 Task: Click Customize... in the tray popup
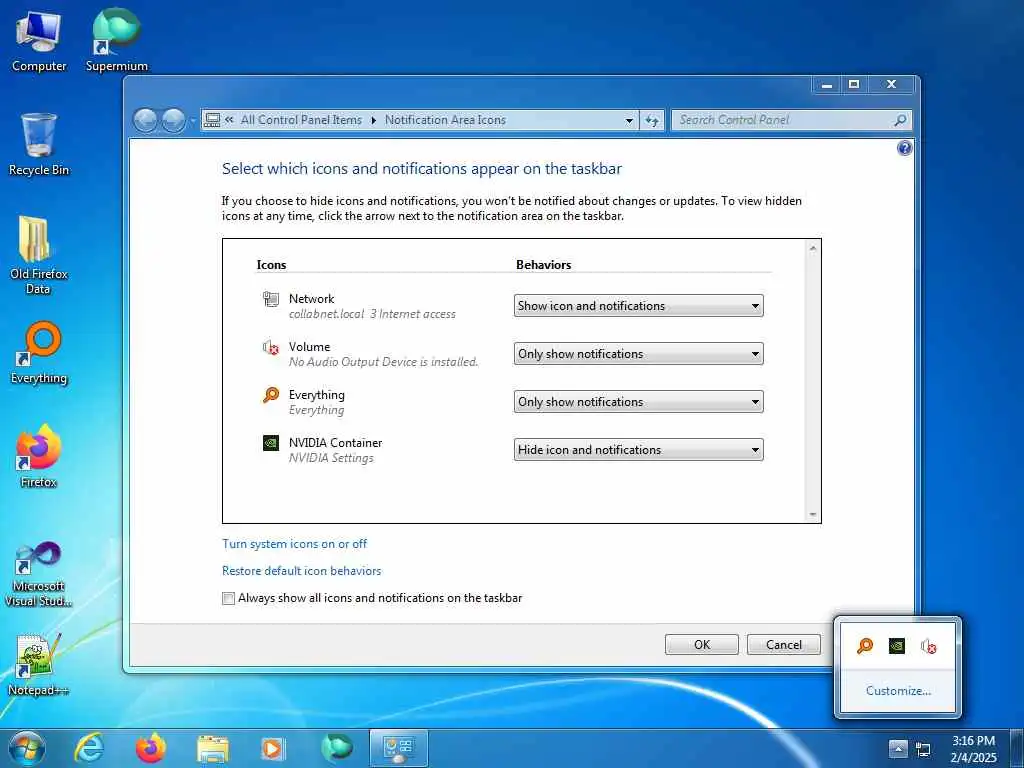coord(898,691)
